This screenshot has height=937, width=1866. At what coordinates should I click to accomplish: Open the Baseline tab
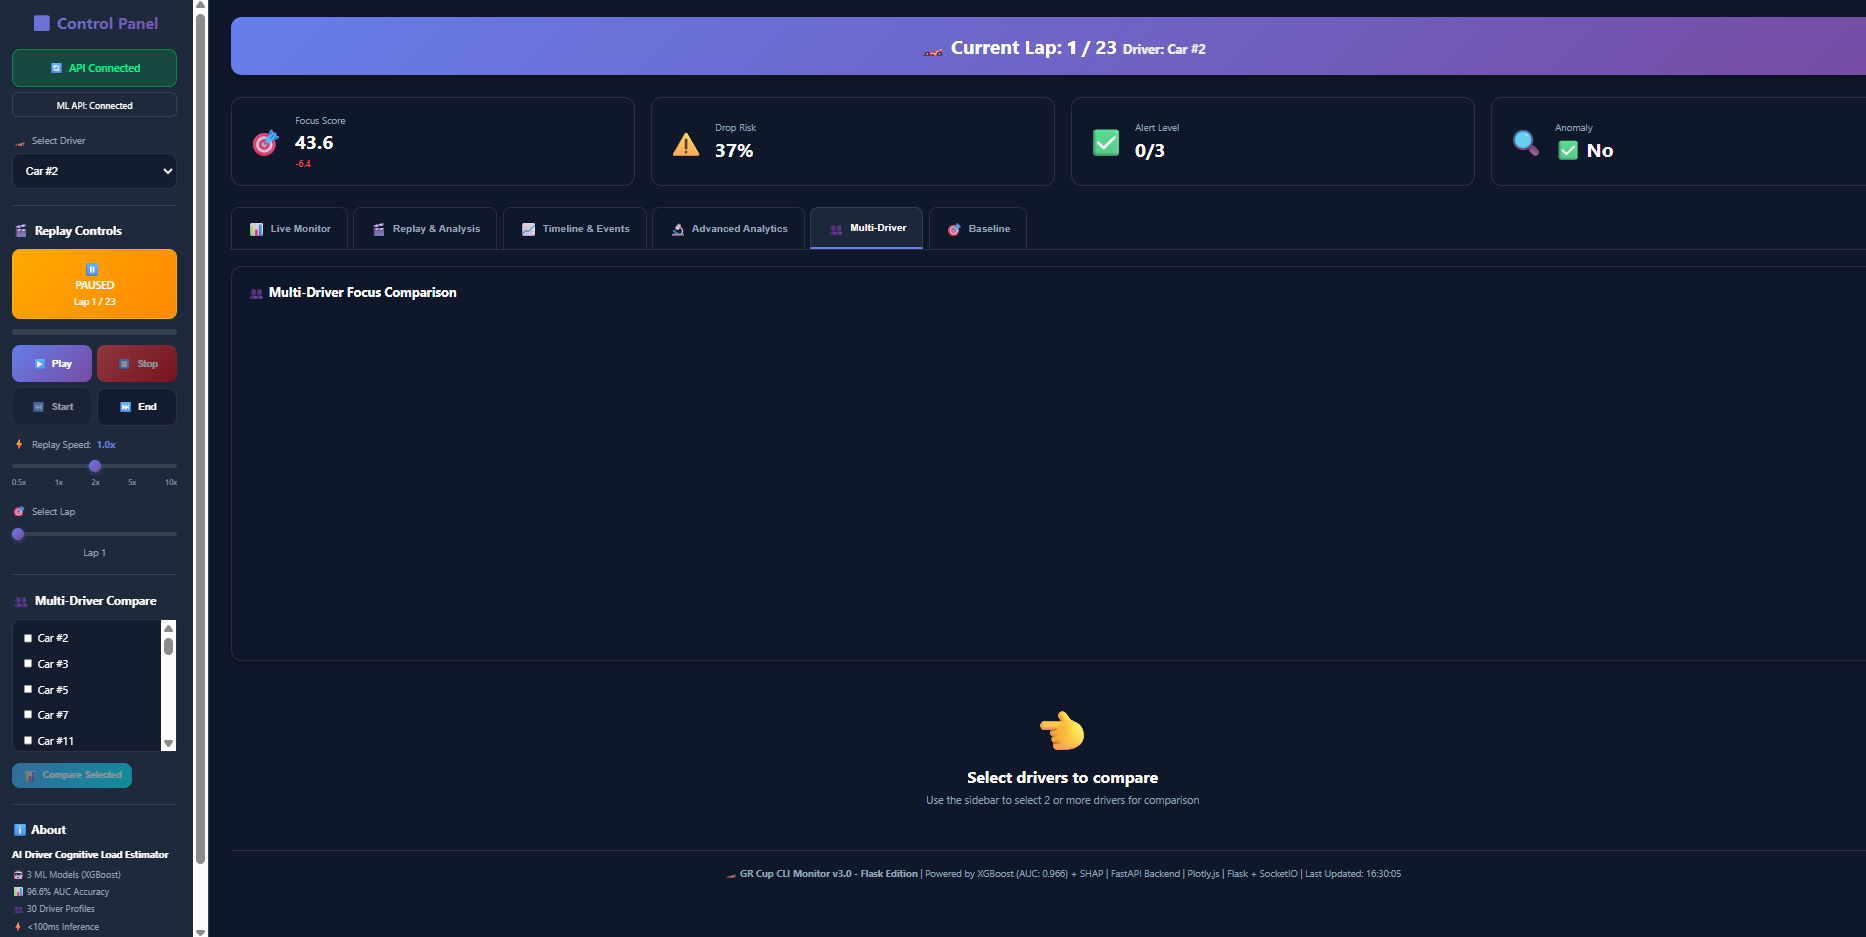coord(977,228)
